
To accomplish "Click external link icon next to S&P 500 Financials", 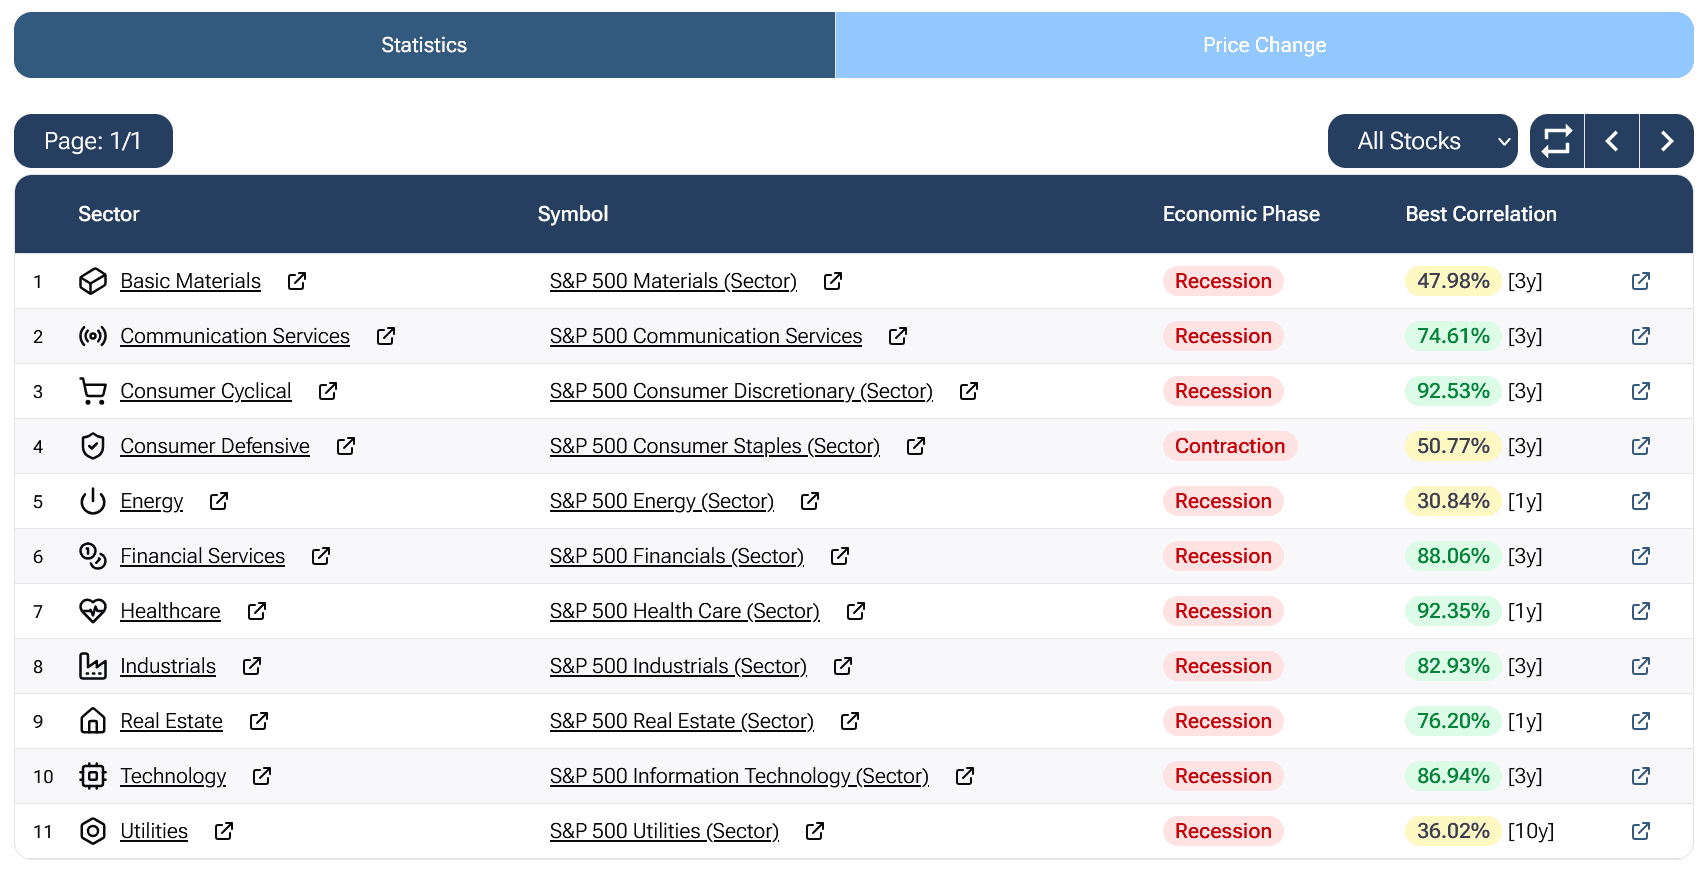I will [x=840, y=556].
